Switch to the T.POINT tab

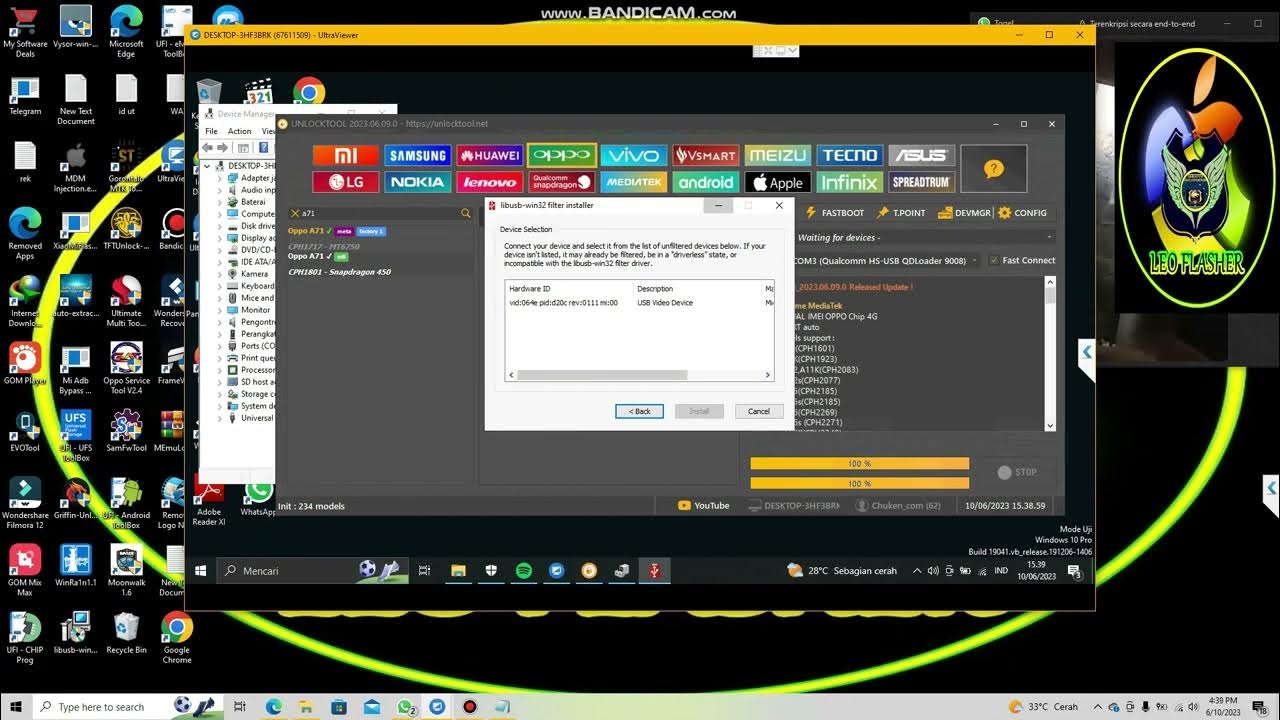901,213
